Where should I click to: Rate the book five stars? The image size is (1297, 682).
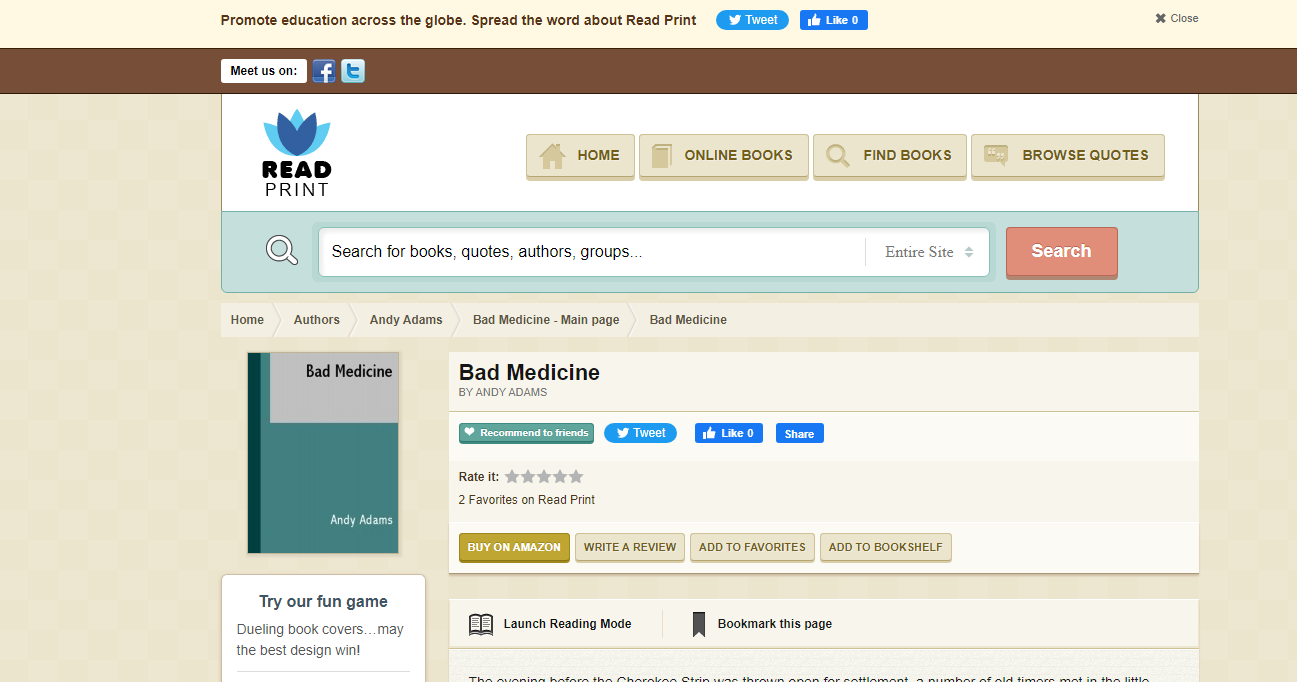pos(575,477)
